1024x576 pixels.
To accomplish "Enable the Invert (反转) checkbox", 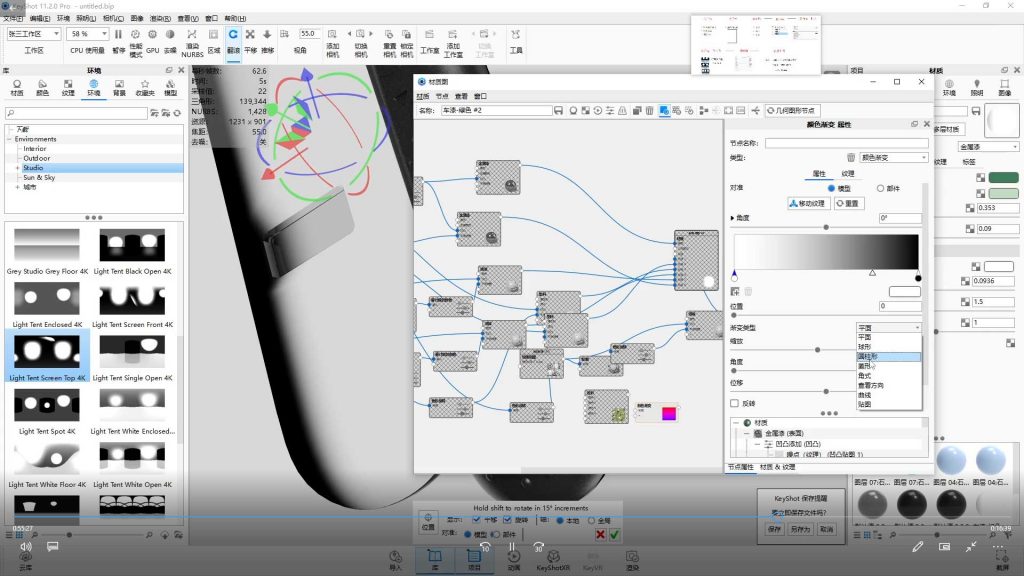I will (735, 403).
